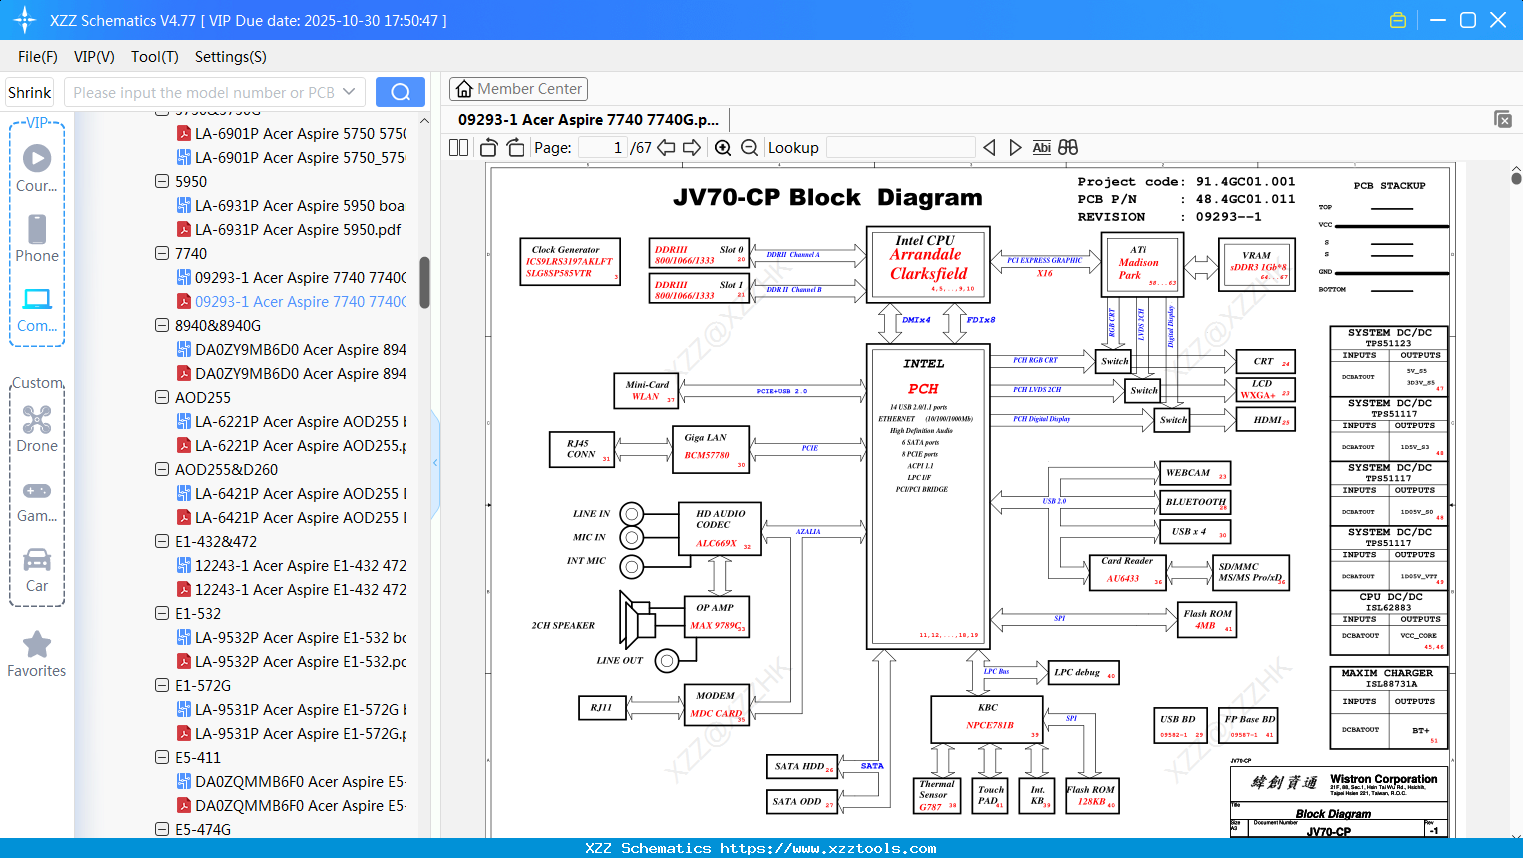Zoom out of the schematic
The image size is (1523, 858).
pyautogui.click(x=749, y=148)
